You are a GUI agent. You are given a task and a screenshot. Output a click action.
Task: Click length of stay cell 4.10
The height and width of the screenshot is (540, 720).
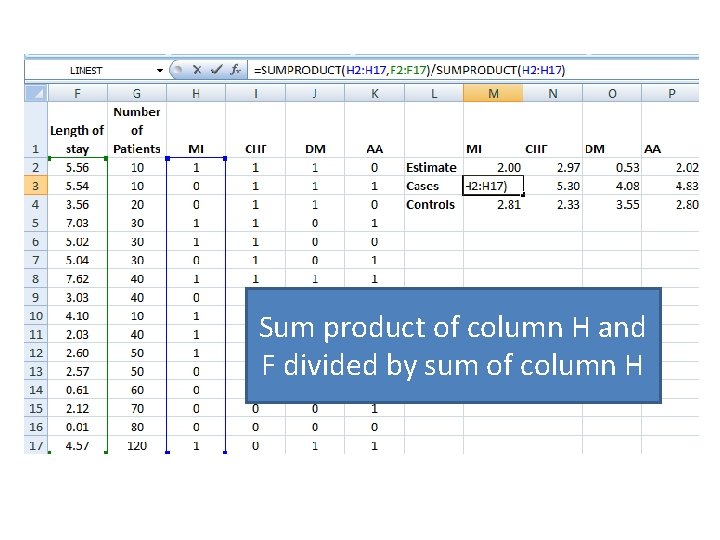tap(77, 316)
